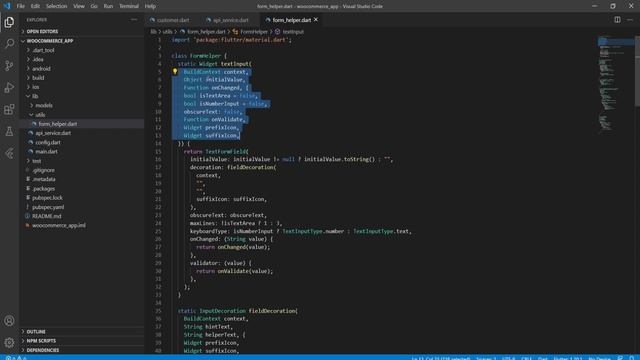The image size is (640, 360).
Task: Expand the models folder
Action: [x=82, y=105]
